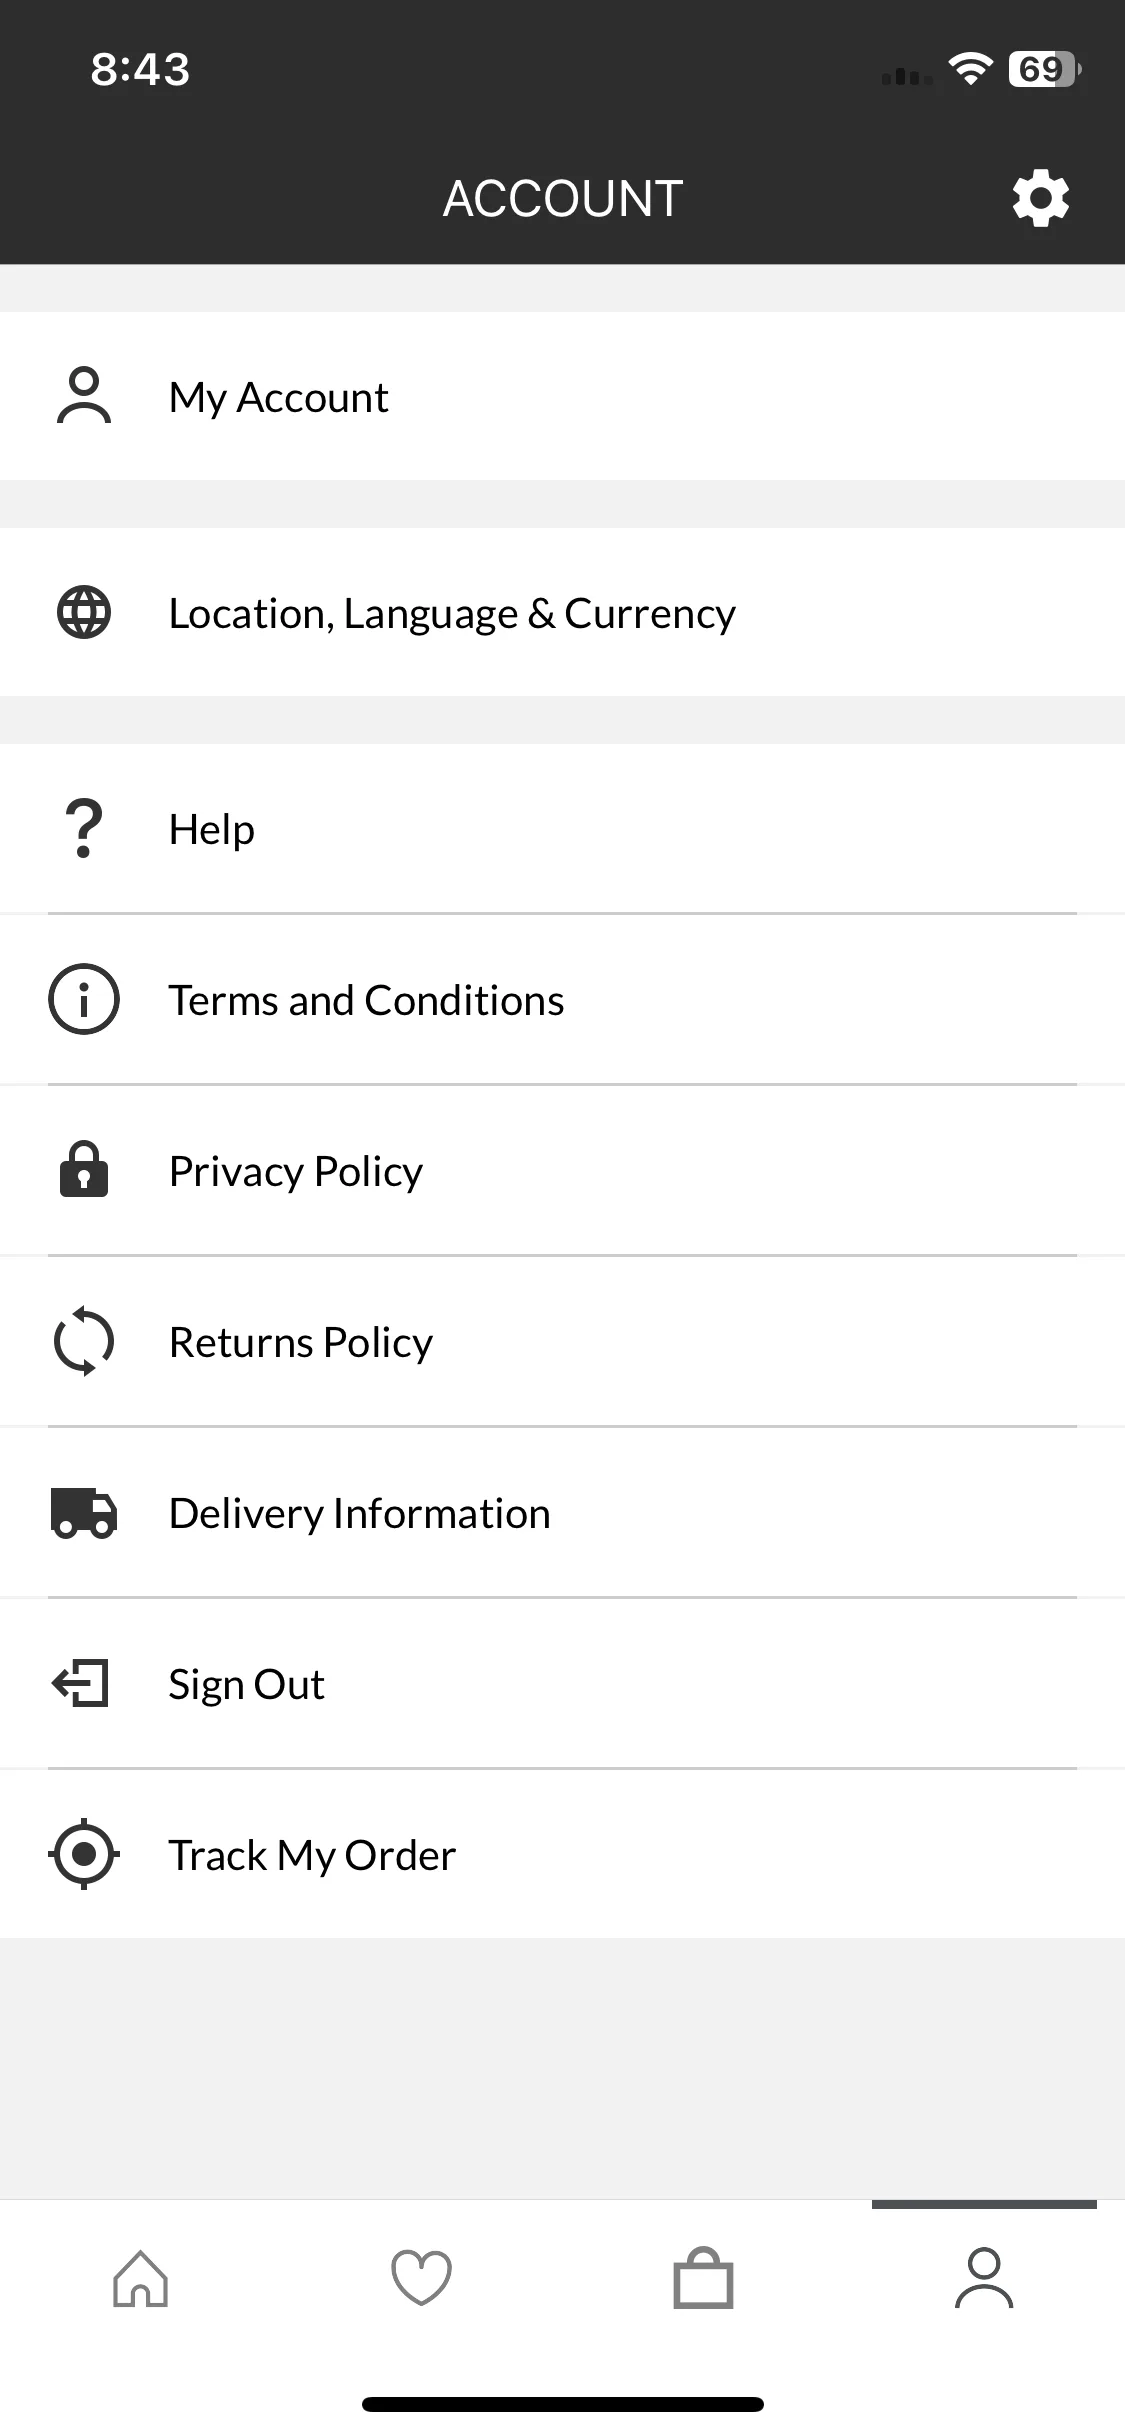The width and height of the screenshot is (1125, 2436).
Task: Tap the sign out arrow icon
Action: 80,1683
